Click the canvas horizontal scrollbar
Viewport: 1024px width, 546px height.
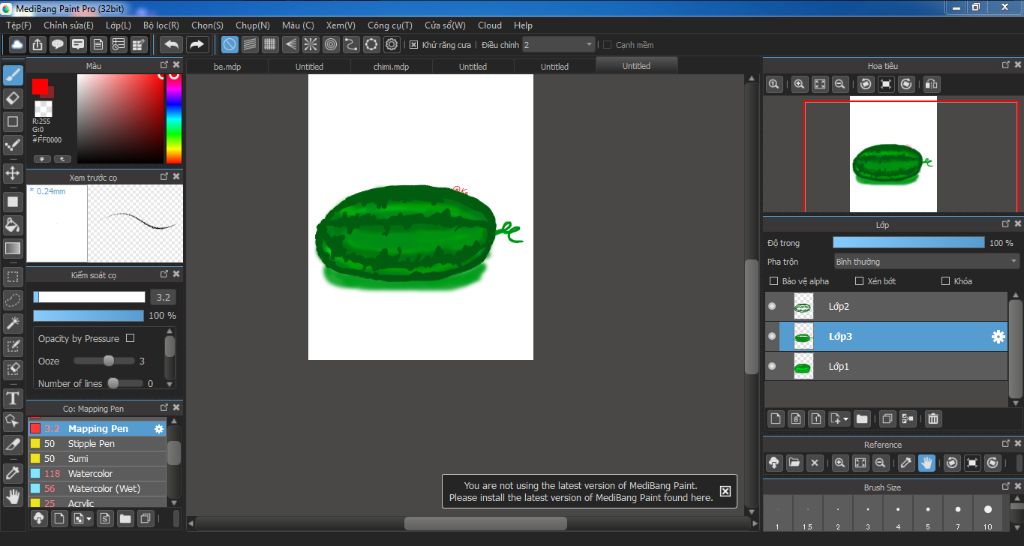(x=485, y=523)
